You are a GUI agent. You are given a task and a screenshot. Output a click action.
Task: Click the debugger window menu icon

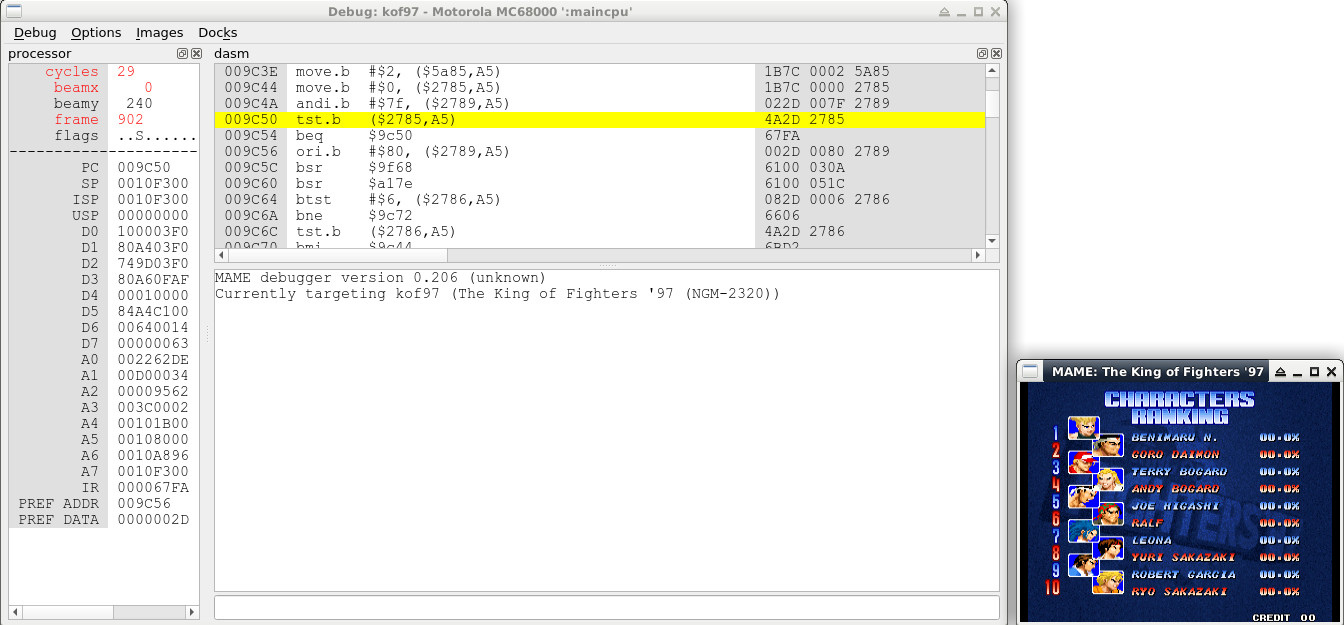click(14, 12)
